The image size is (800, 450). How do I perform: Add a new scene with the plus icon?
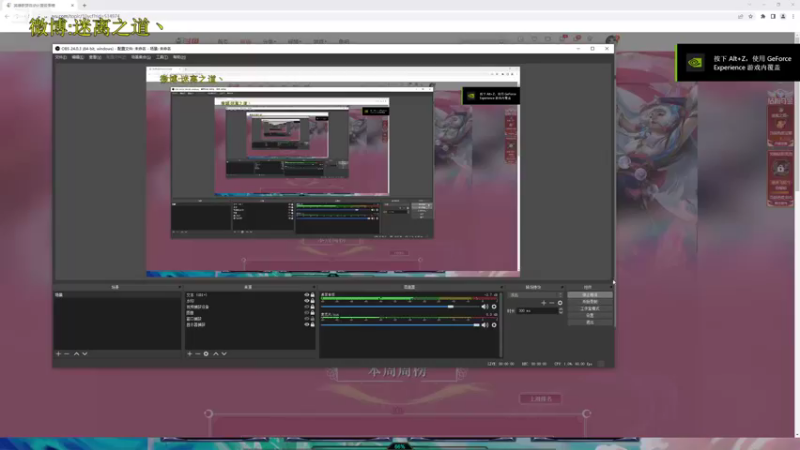(x=58, y=354)
